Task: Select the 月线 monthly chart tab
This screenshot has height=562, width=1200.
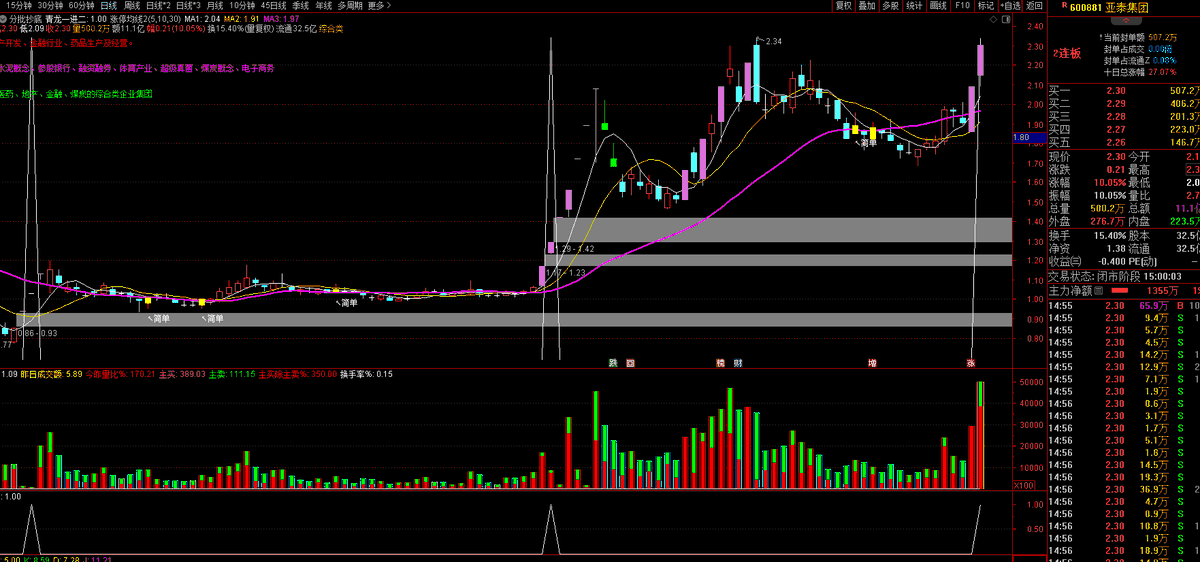Action: (x=214, y=5)
